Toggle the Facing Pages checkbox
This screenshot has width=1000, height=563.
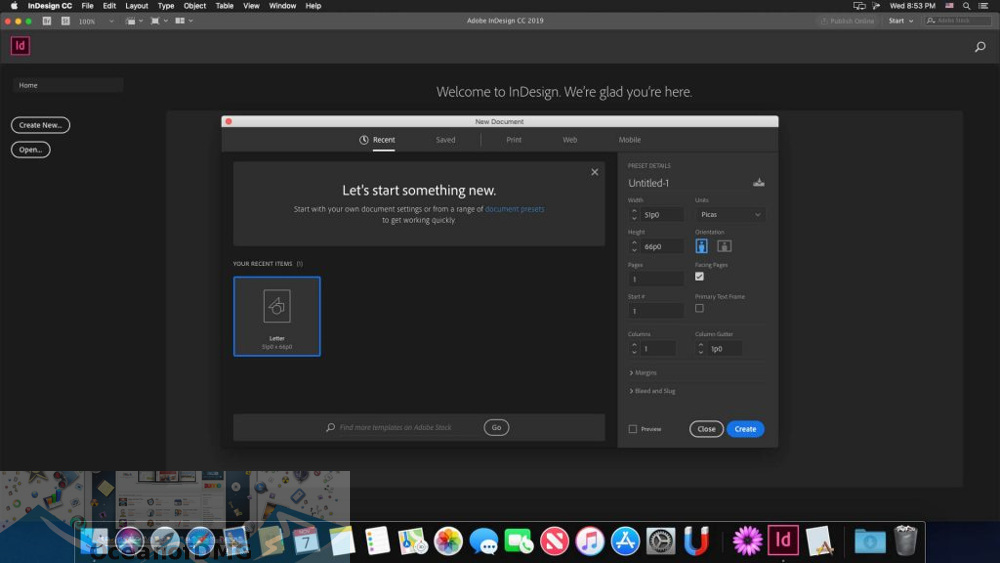tap(700, 276)
